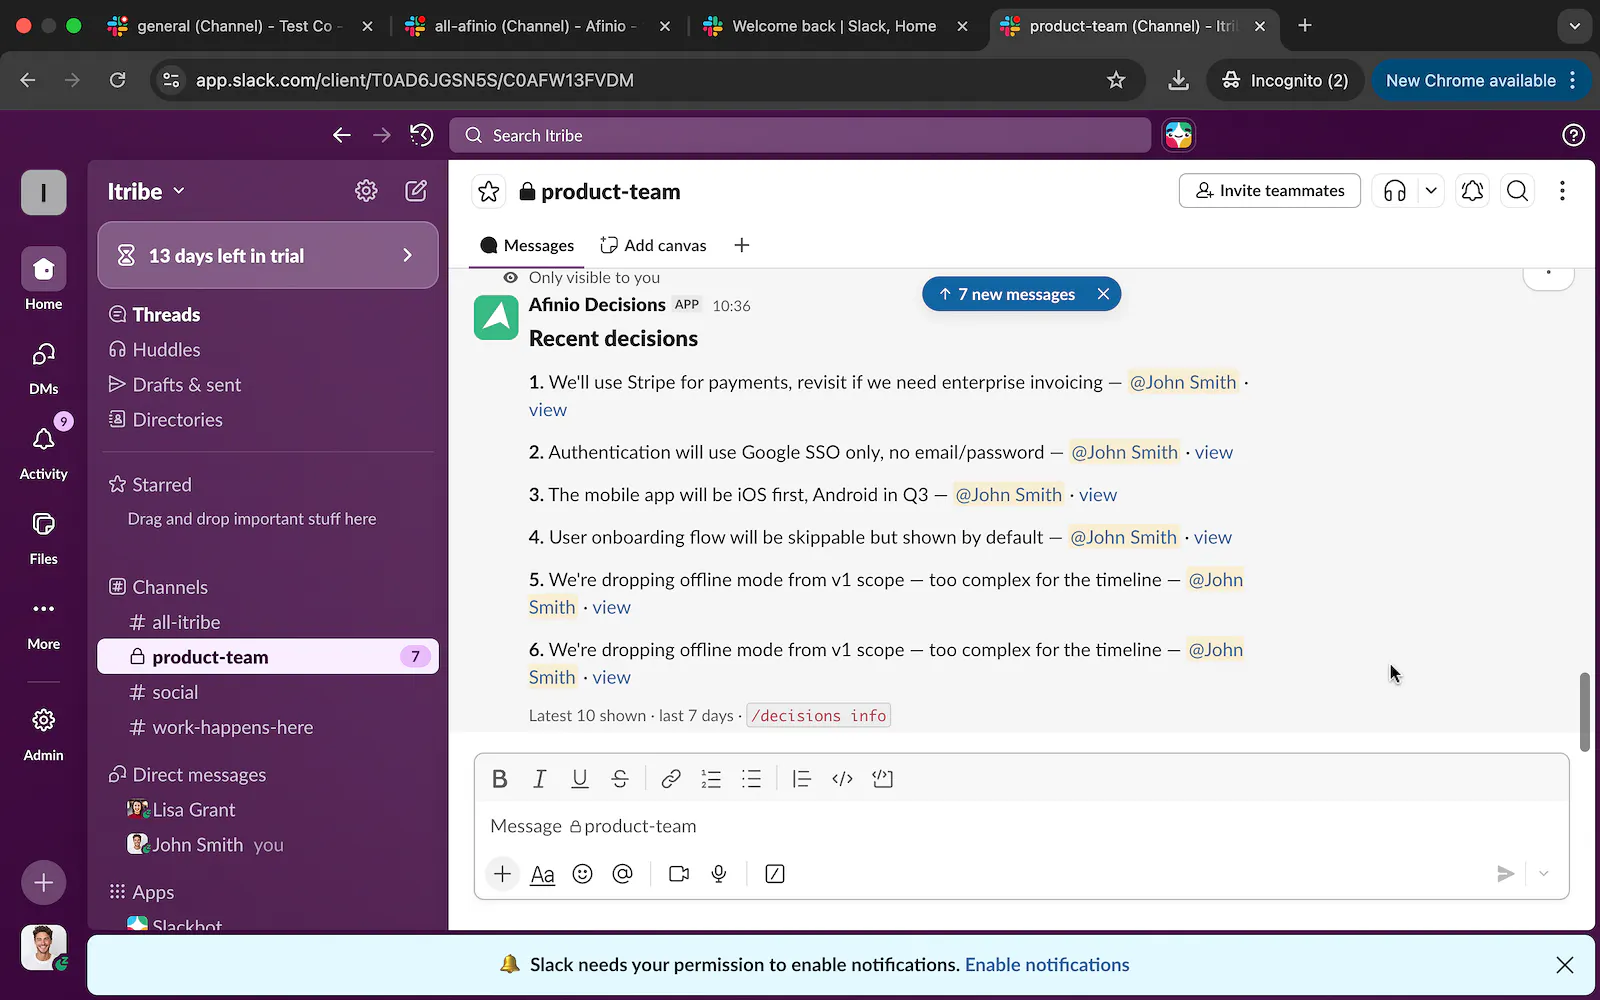This screenshot has height=1000, width=1600.
Task: Open Admin settings in rail
Action: pos(44,733)
